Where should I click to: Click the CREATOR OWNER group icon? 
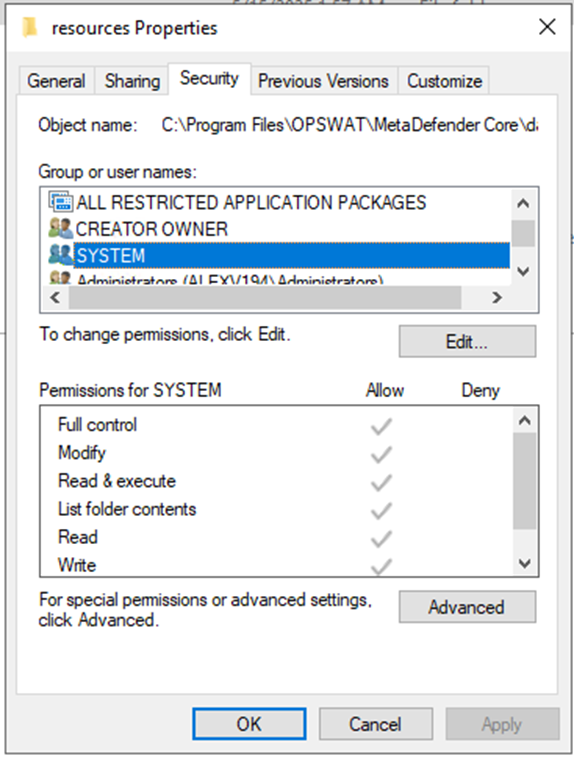coord(60,228)
